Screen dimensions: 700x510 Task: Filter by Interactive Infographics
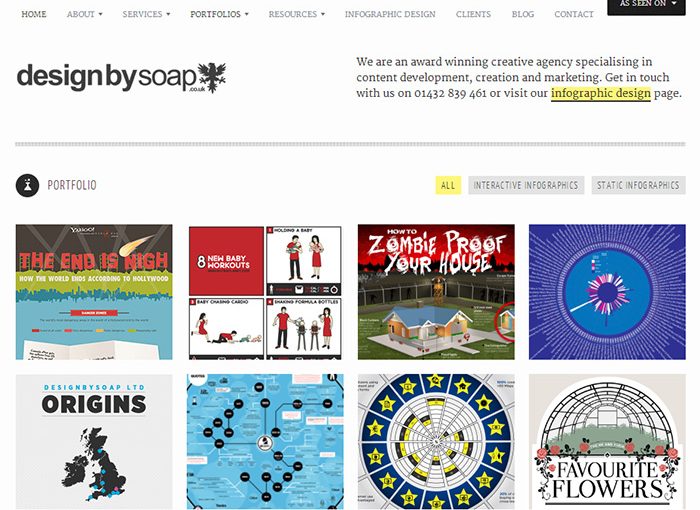526,185
